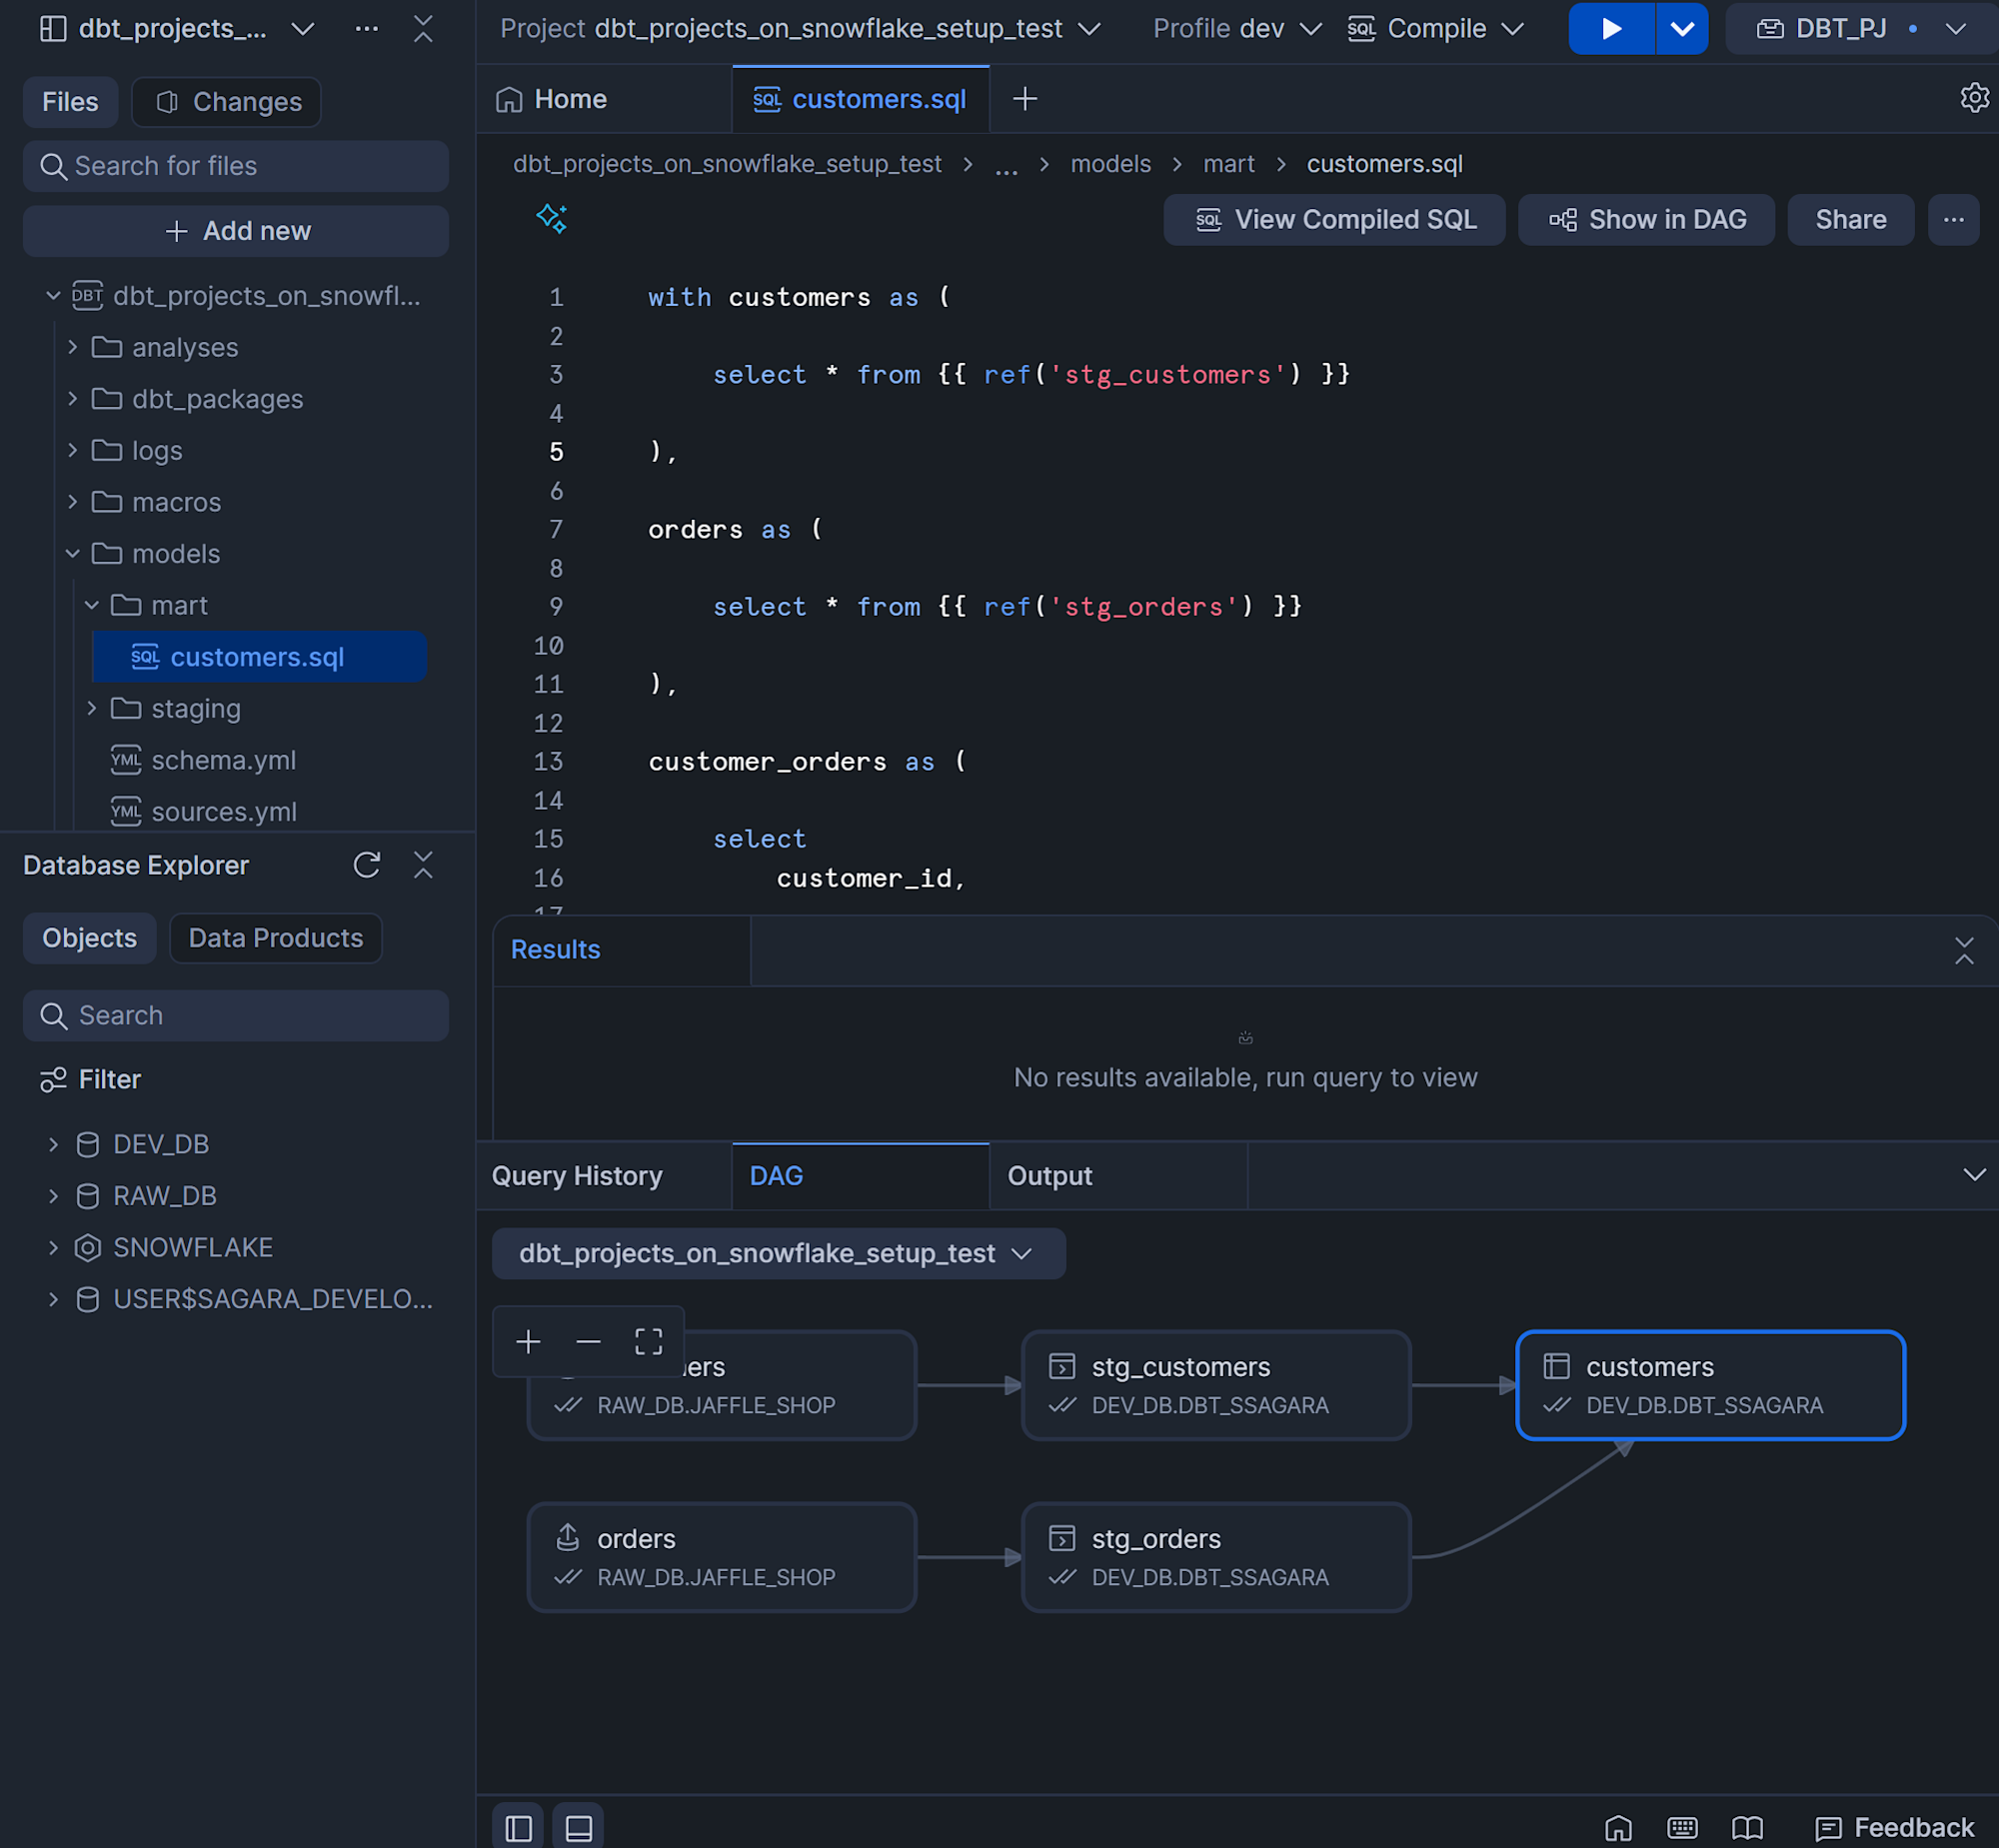1999x1848 pixels.
Task: Open editor settings gear icon
Action: tap(1973, 98)
